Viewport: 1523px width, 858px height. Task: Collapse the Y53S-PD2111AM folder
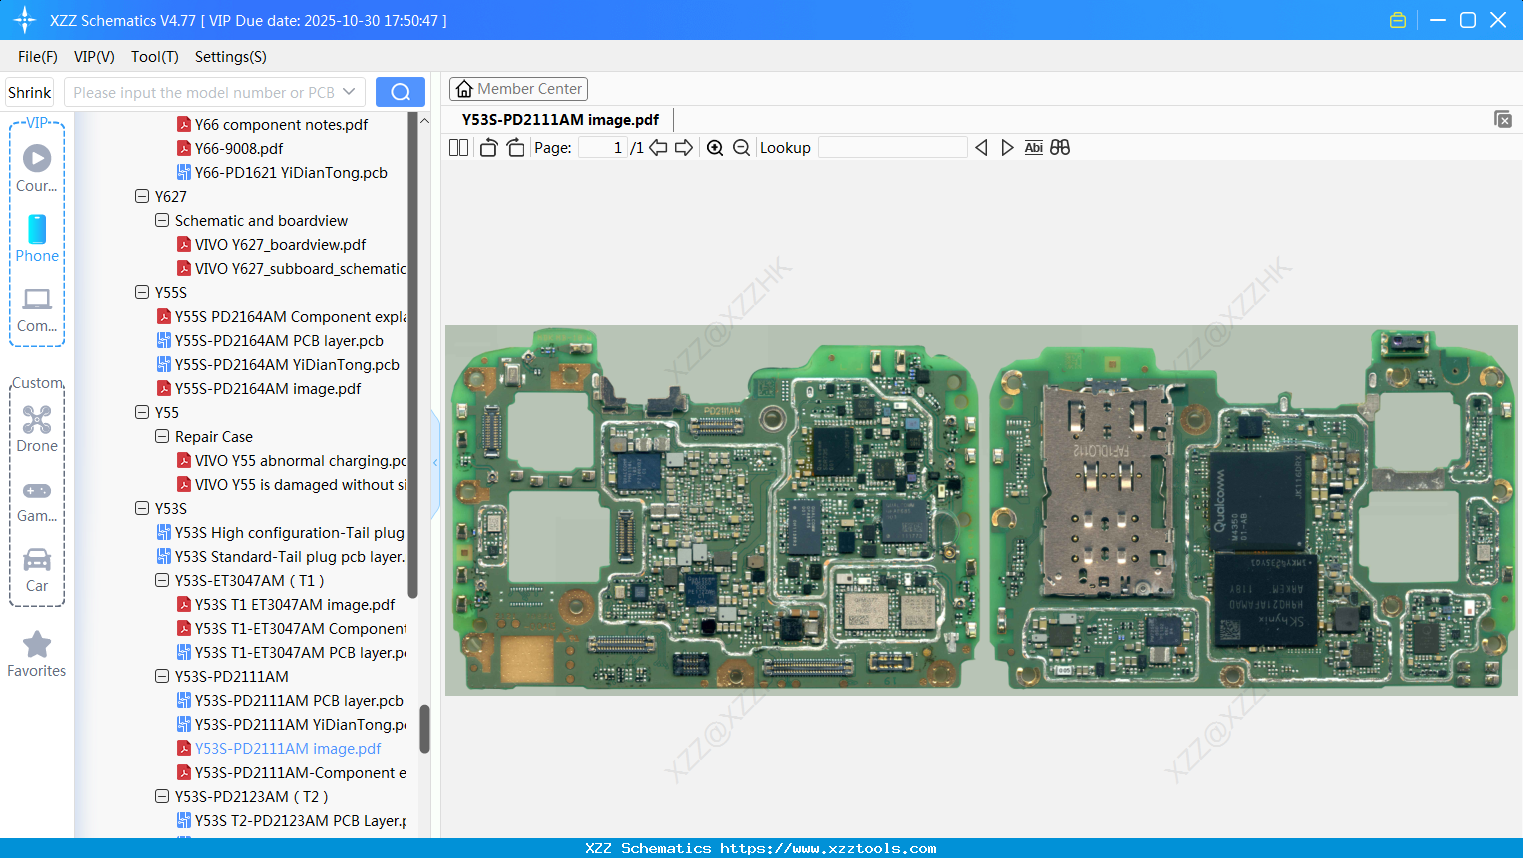[x=162, y=676]
